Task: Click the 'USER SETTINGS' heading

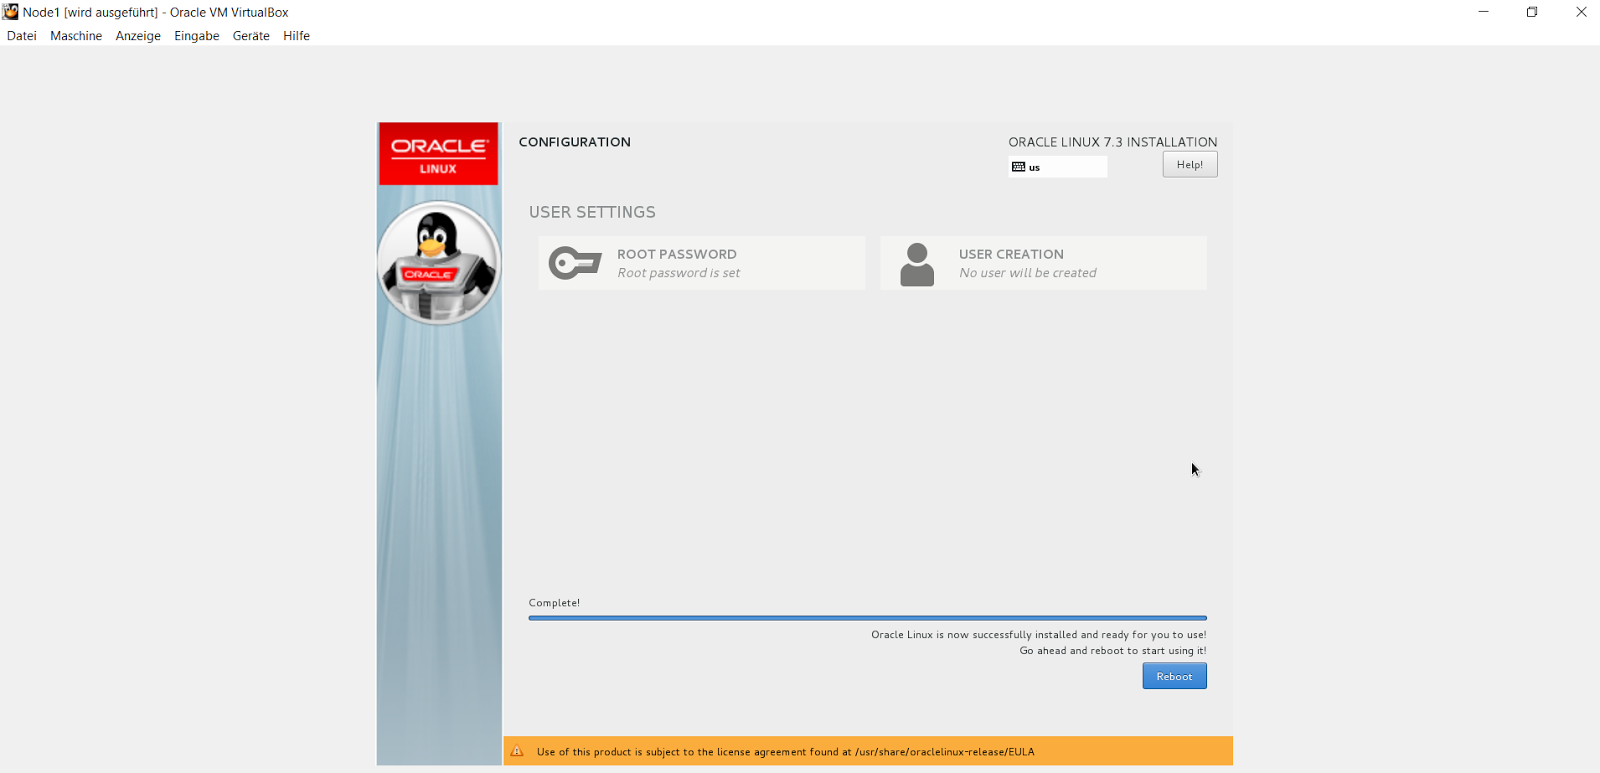Action: (x=592, y=212)
